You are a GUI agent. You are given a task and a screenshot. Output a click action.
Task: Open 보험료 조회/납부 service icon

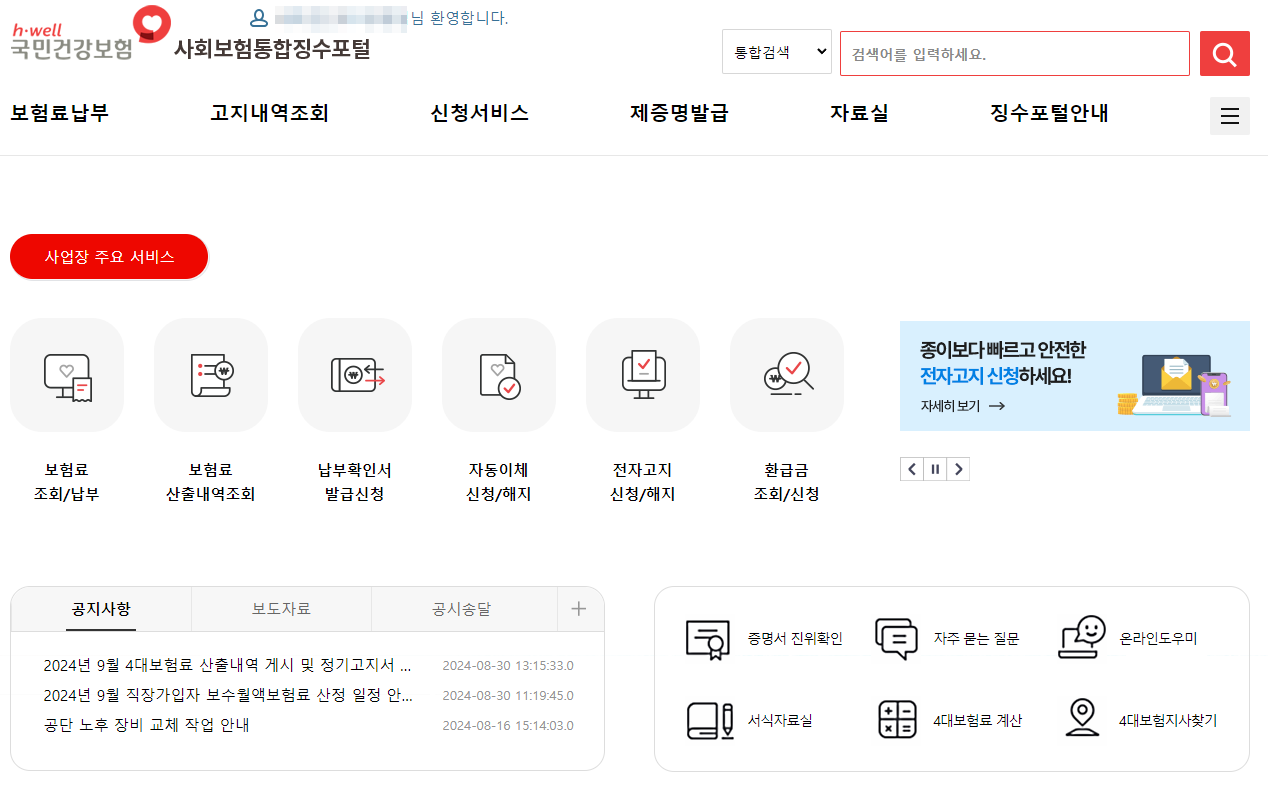click(67, 375)
